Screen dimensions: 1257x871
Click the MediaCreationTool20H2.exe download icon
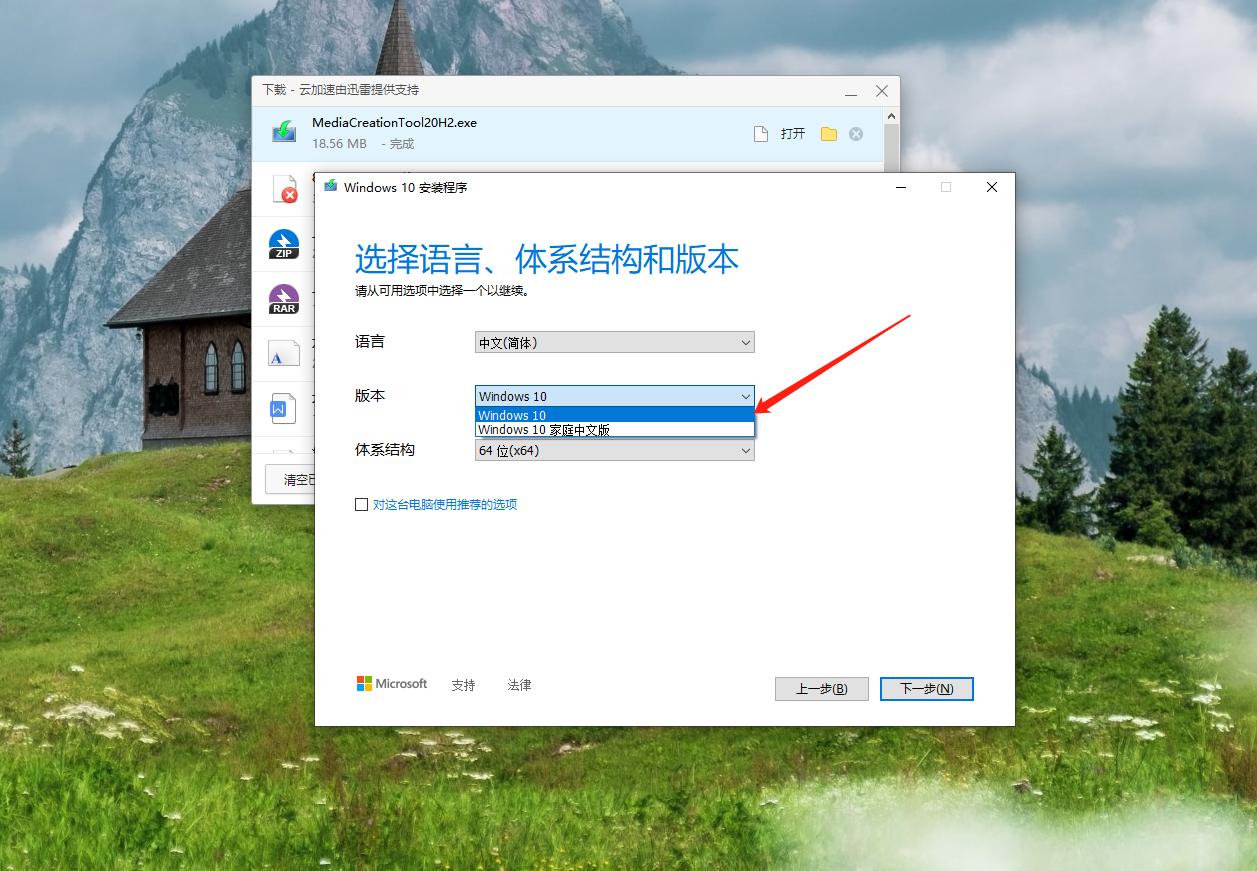[x=285, y=133]
